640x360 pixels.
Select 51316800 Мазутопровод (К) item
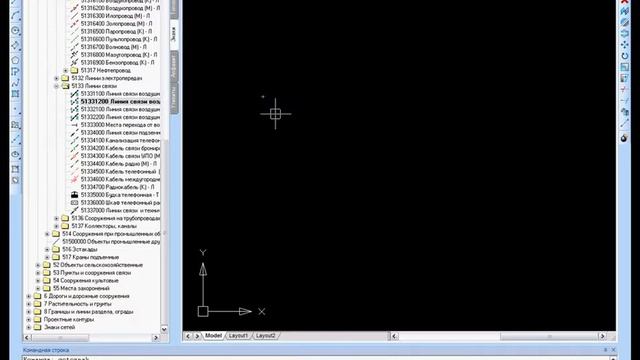click(118, 55)
